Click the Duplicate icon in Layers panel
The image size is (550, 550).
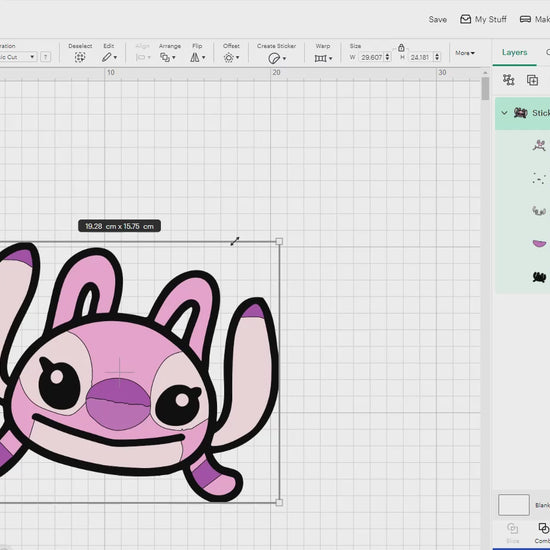532,80
